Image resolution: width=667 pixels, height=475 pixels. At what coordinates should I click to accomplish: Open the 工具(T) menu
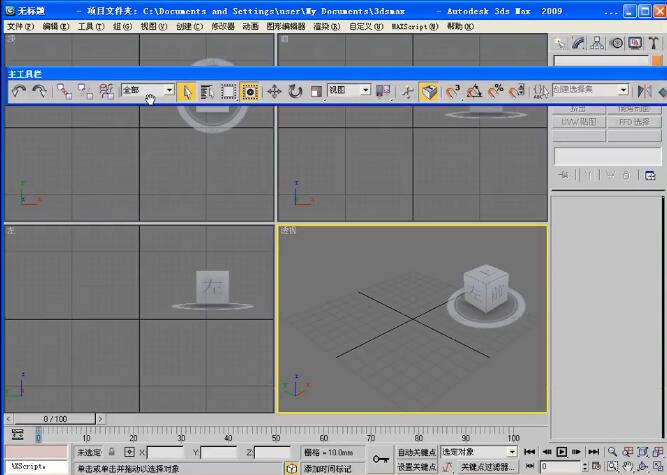91,26
